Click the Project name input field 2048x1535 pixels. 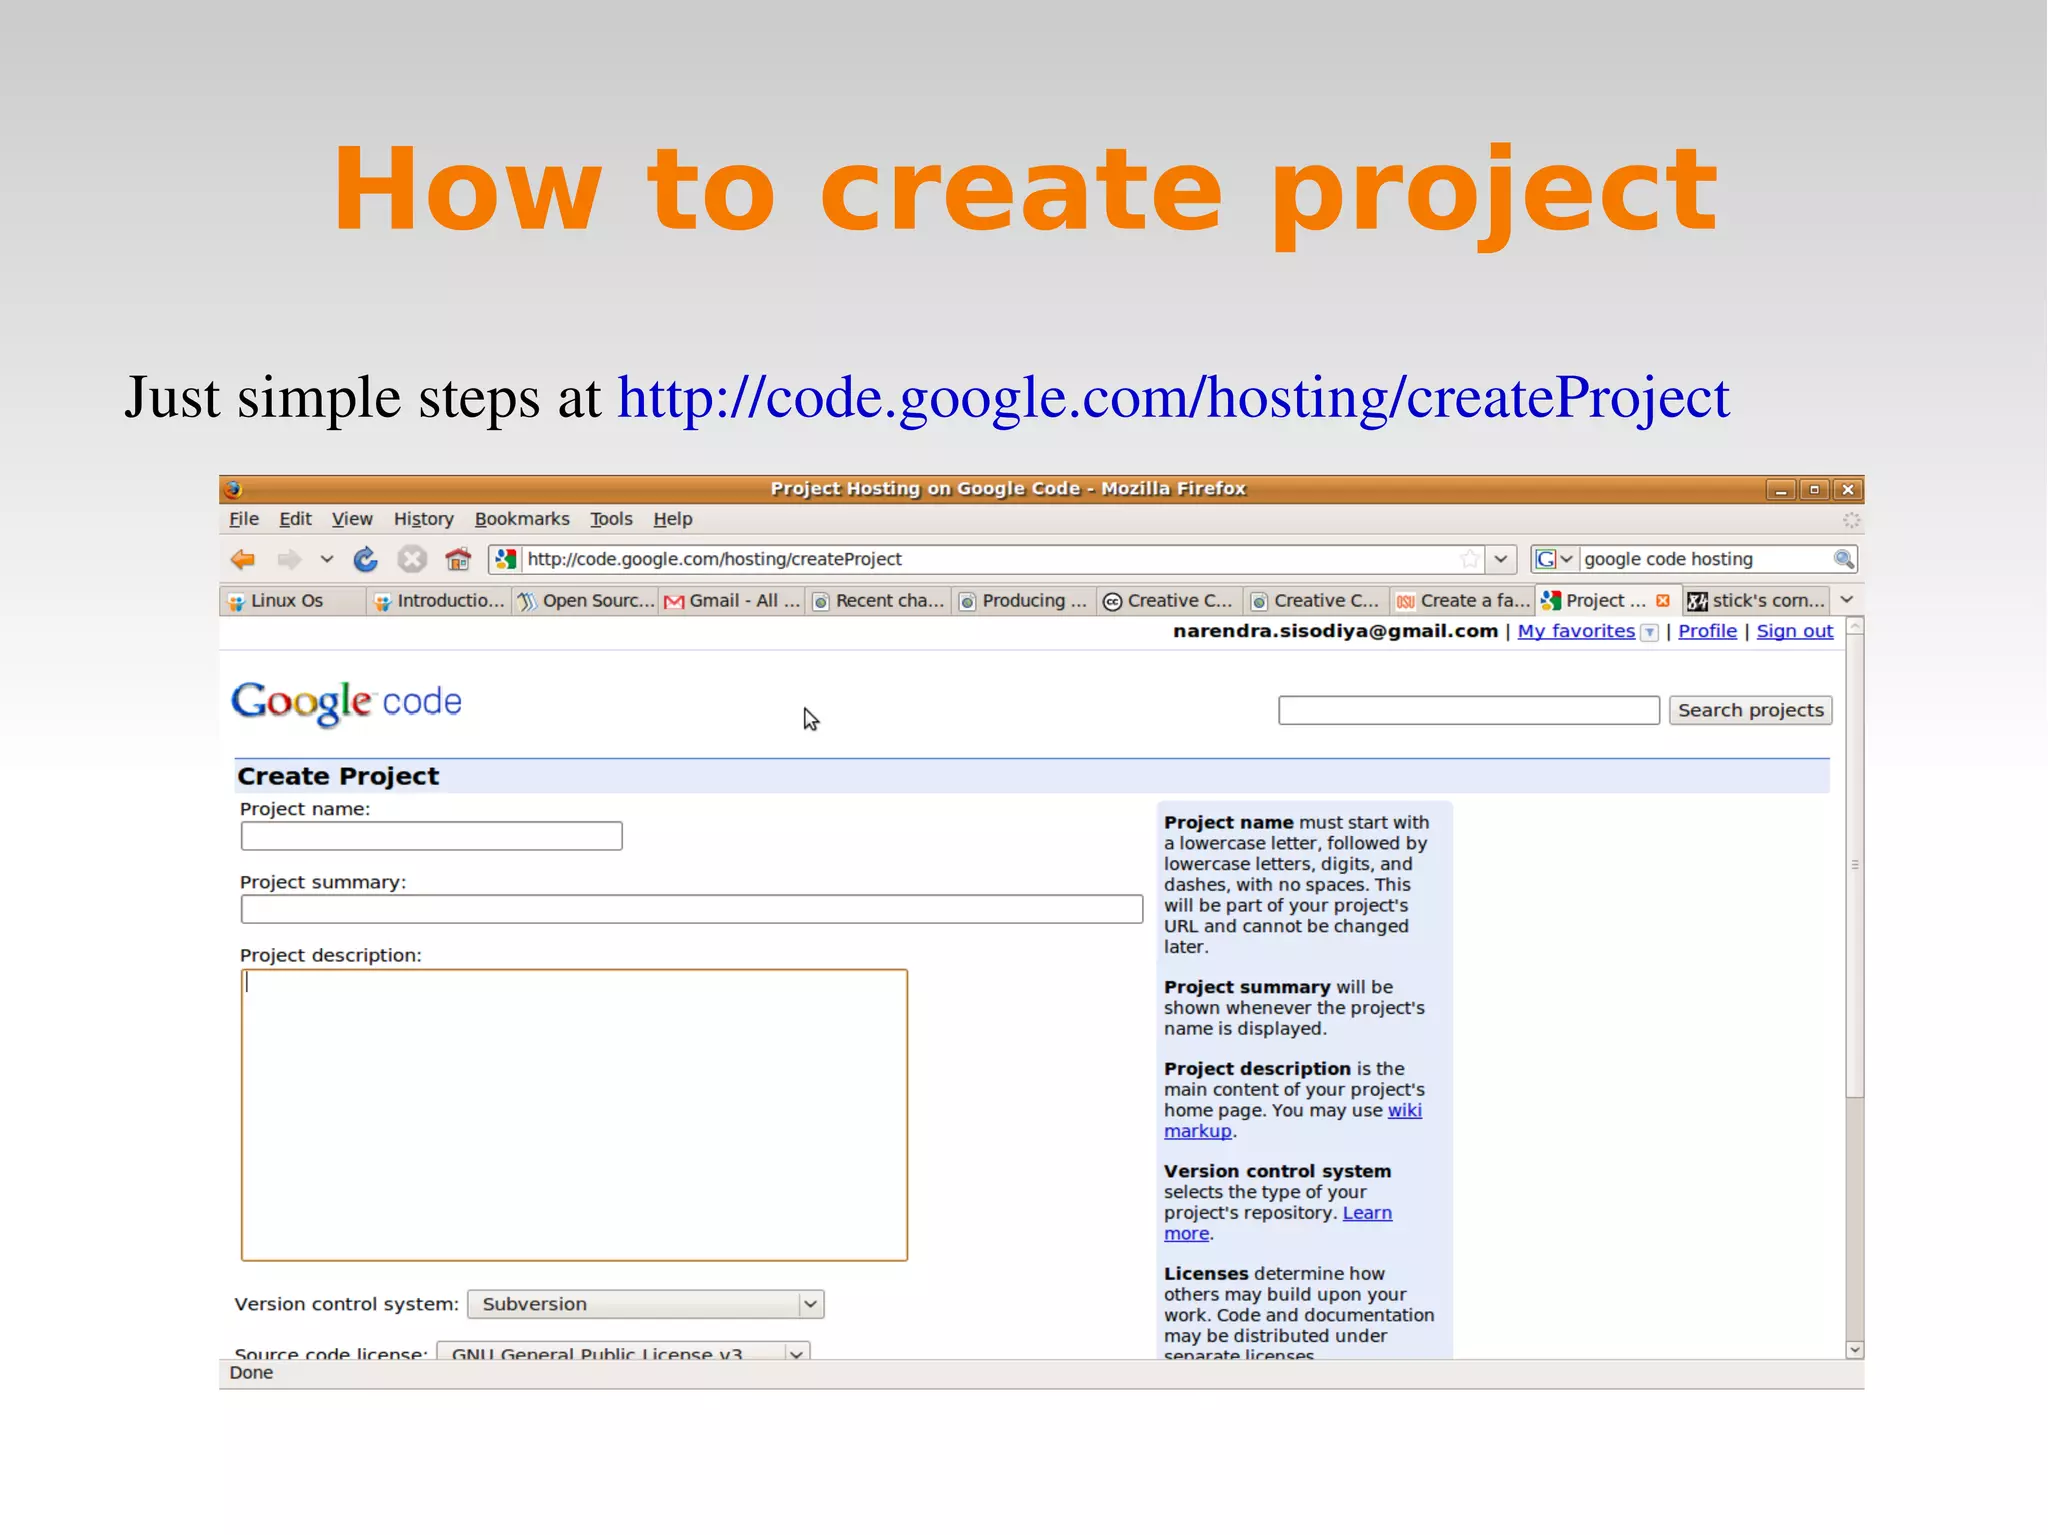431,836
